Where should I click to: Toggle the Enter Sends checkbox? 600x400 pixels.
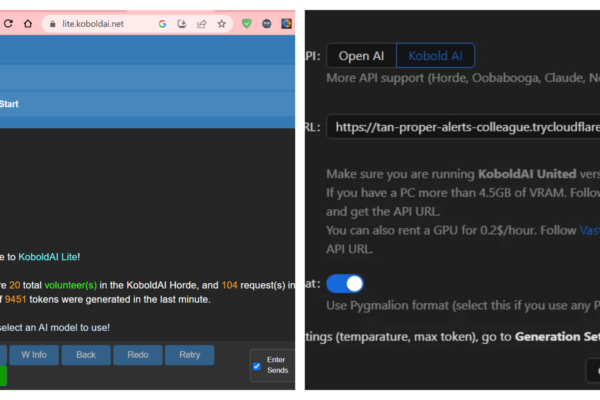(257, 366)
